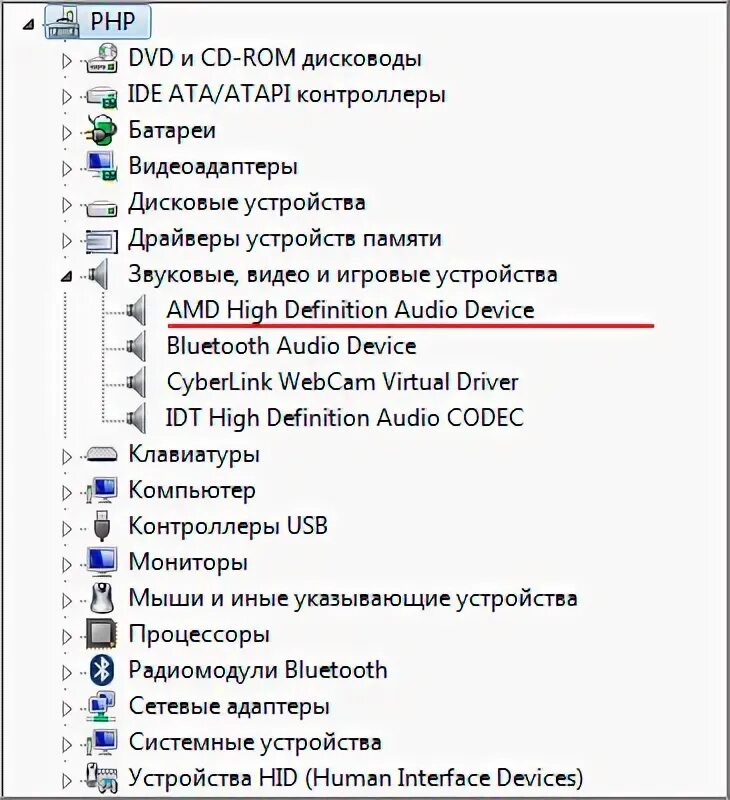Select IDT High Definition Audio CODEC
This screenshot has width=730, height=800.
click(x=345, y=418)
